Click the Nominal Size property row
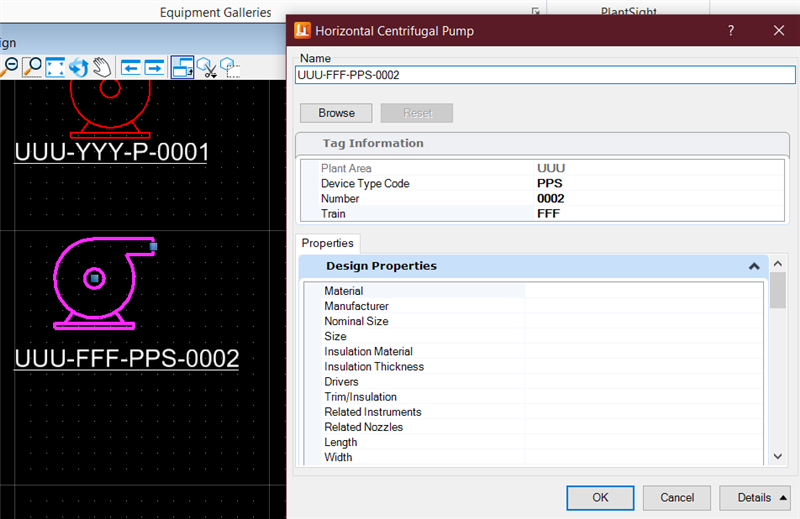The image size is (800, 519). point(534,321)
